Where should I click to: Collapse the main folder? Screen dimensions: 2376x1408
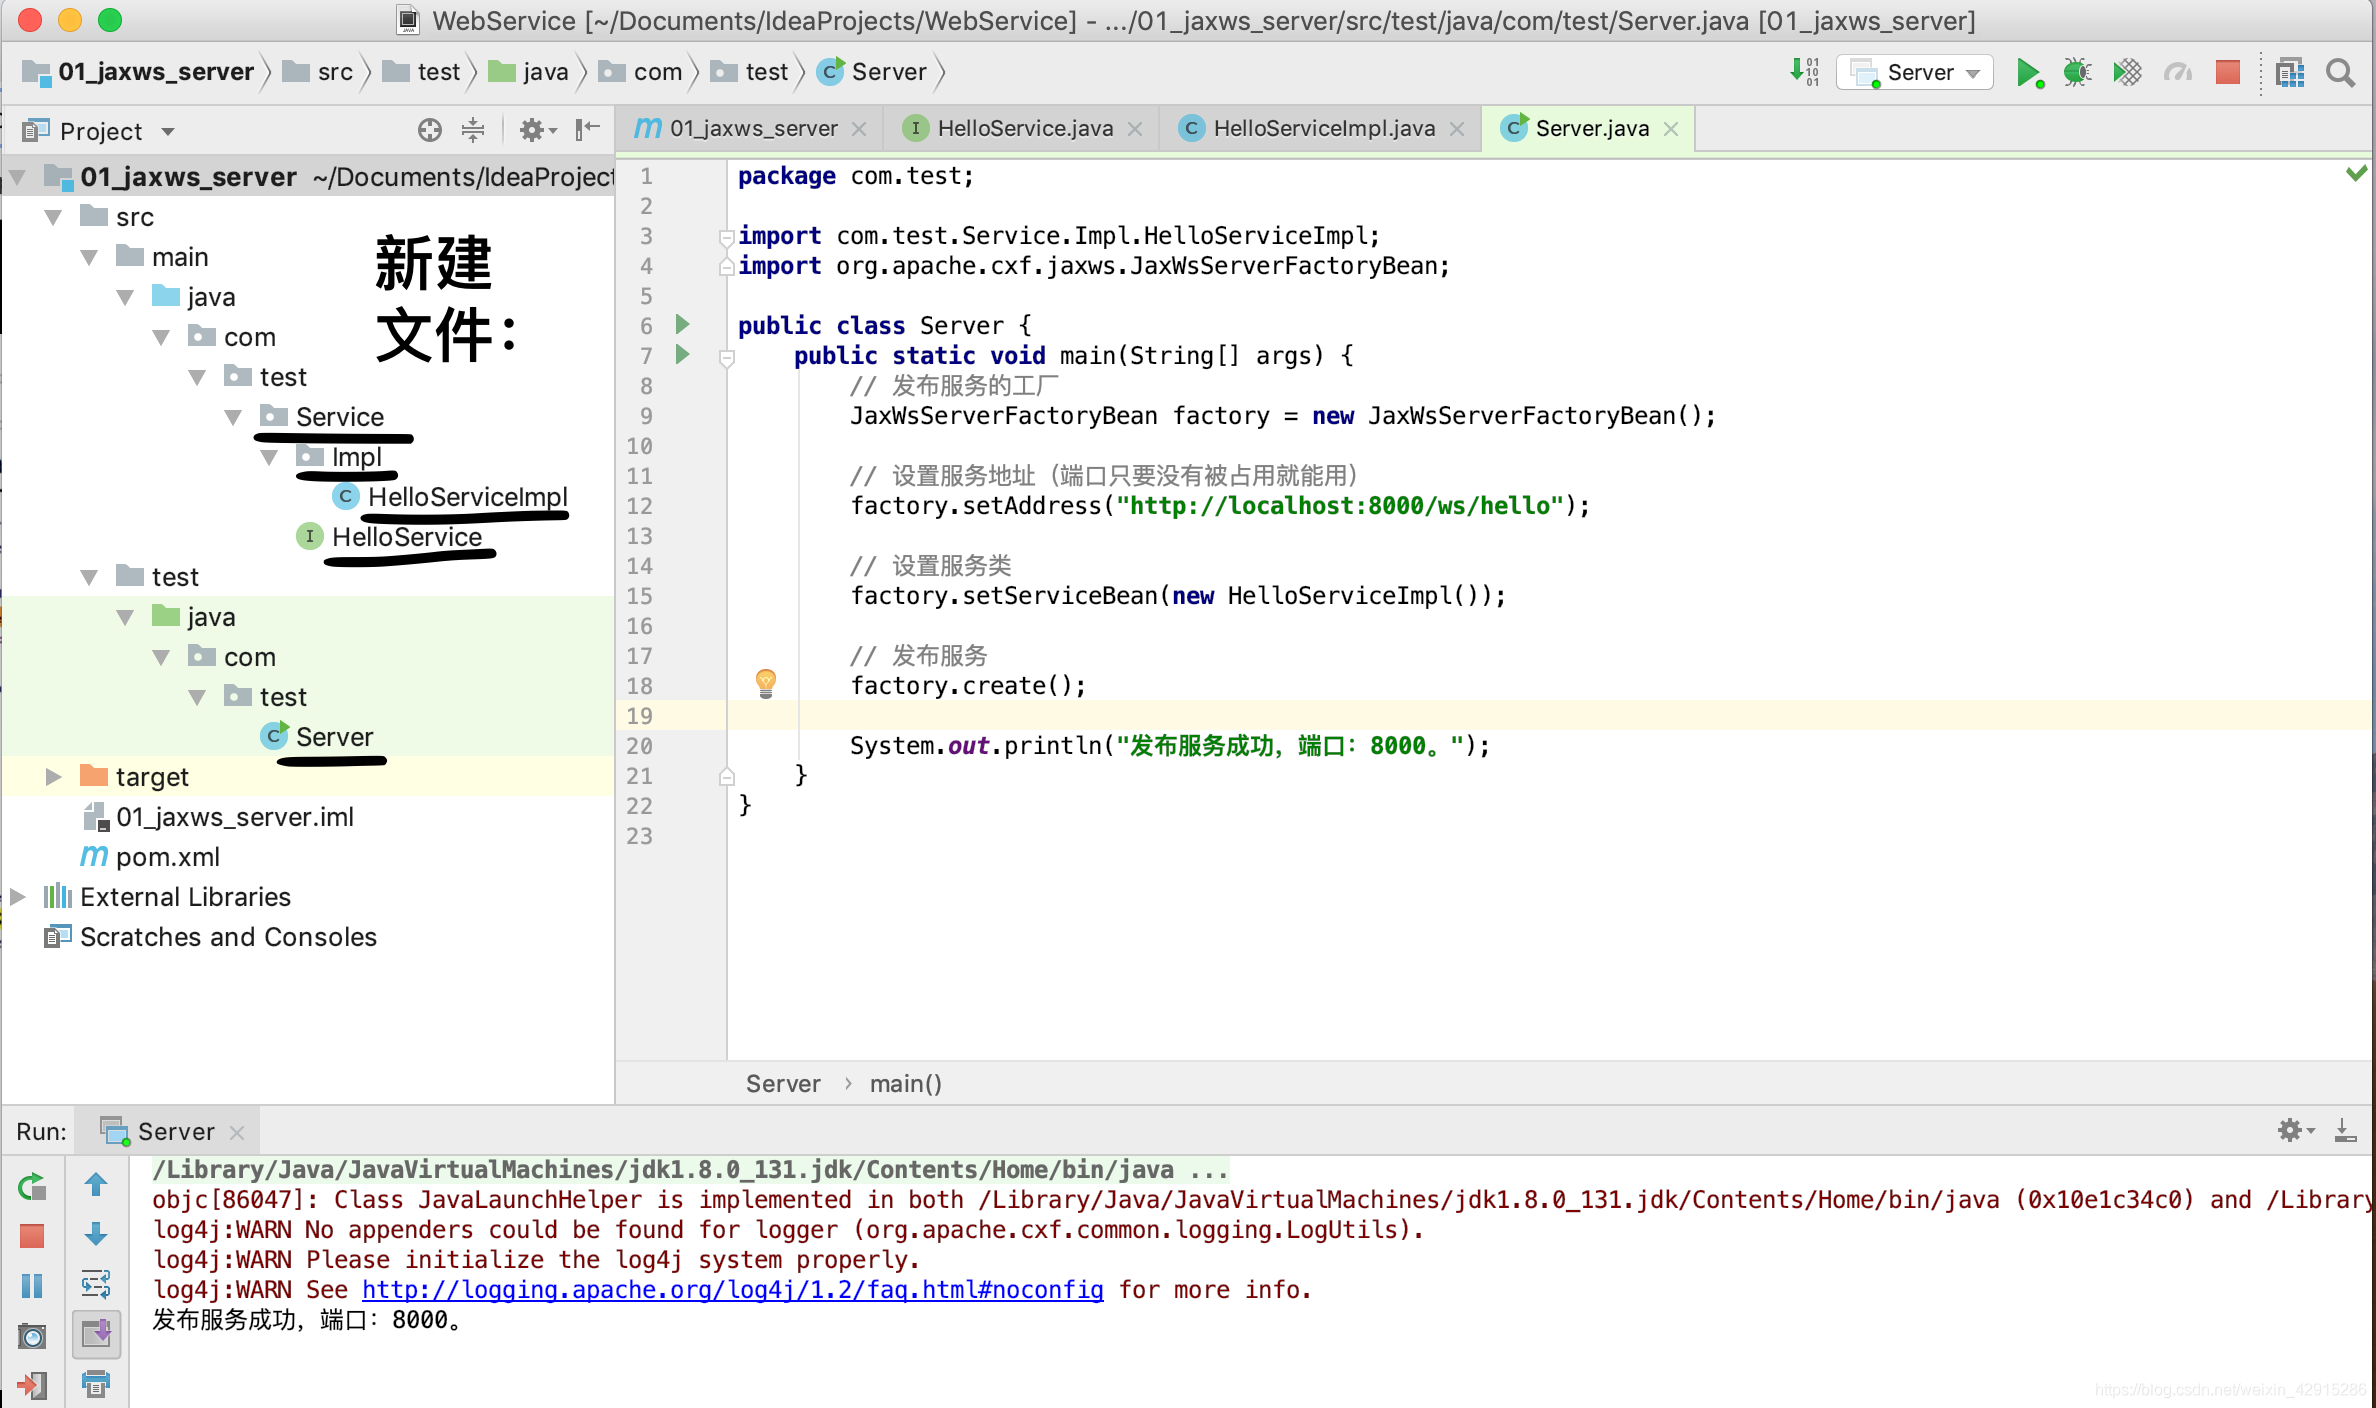coord(90,257)
